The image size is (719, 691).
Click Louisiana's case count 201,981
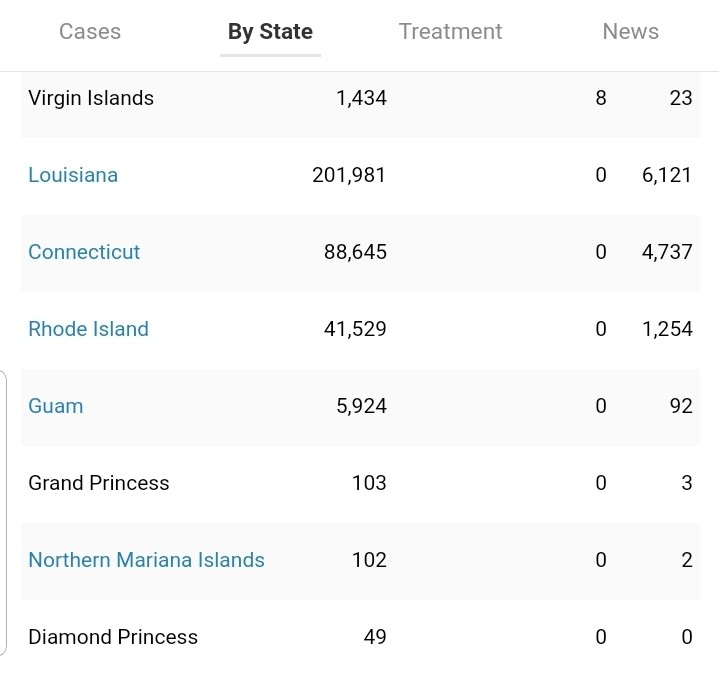[x=349, y=175]
